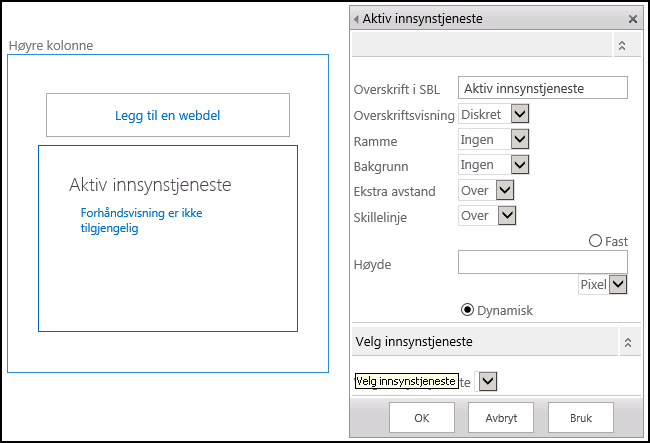Close the Aktiv innsynstjeneste tool pane
Image resolution: width=650 pixels, height=443 pixels.
(633, 19)
